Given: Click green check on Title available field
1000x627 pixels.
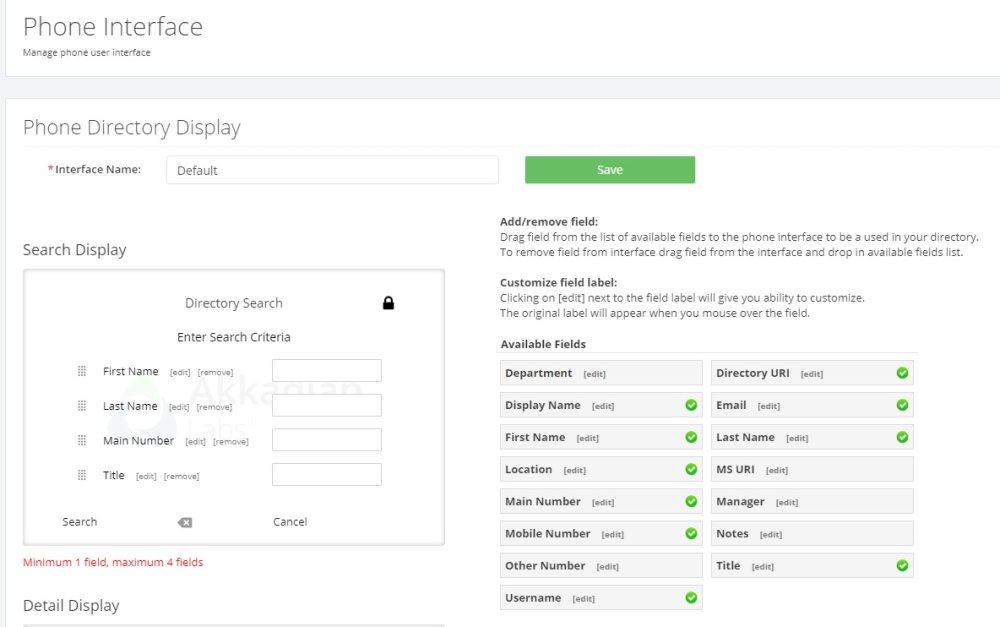Looking at the screenshot, I should pyautogui.click(x=902, y=566).
